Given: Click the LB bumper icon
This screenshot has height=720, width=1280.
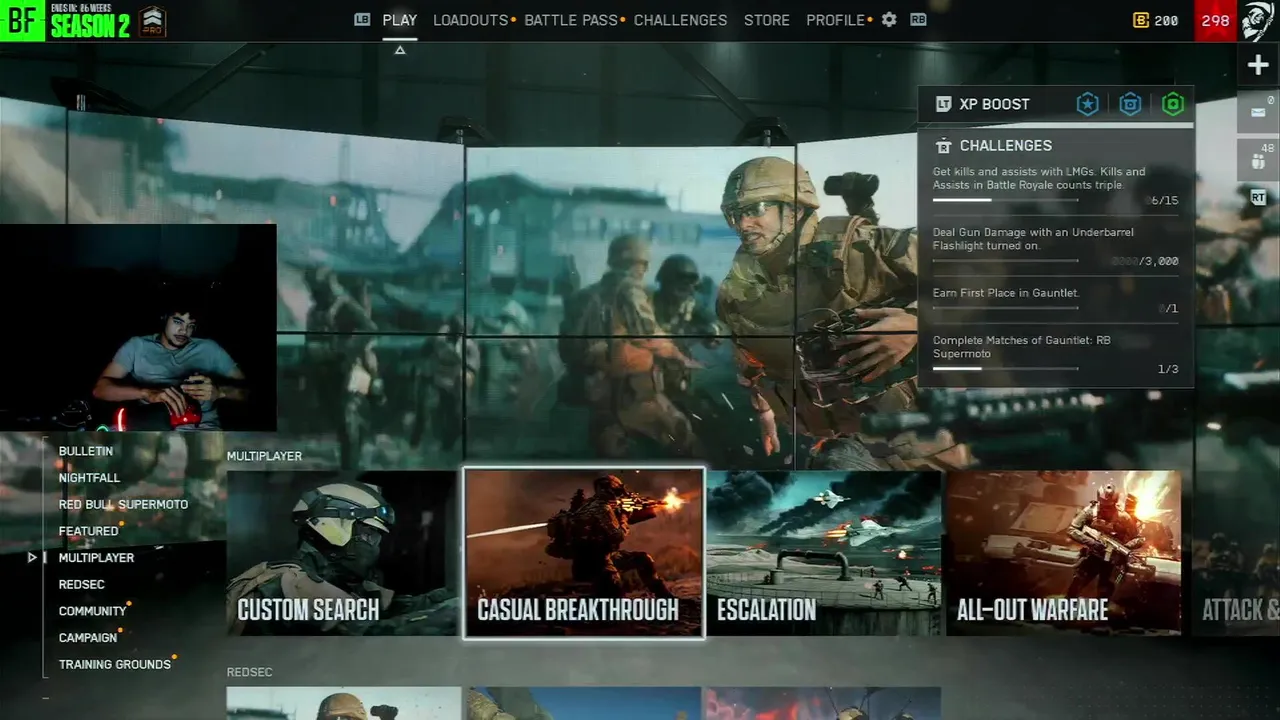Looking at the screenshot, I should pos(362,19).
